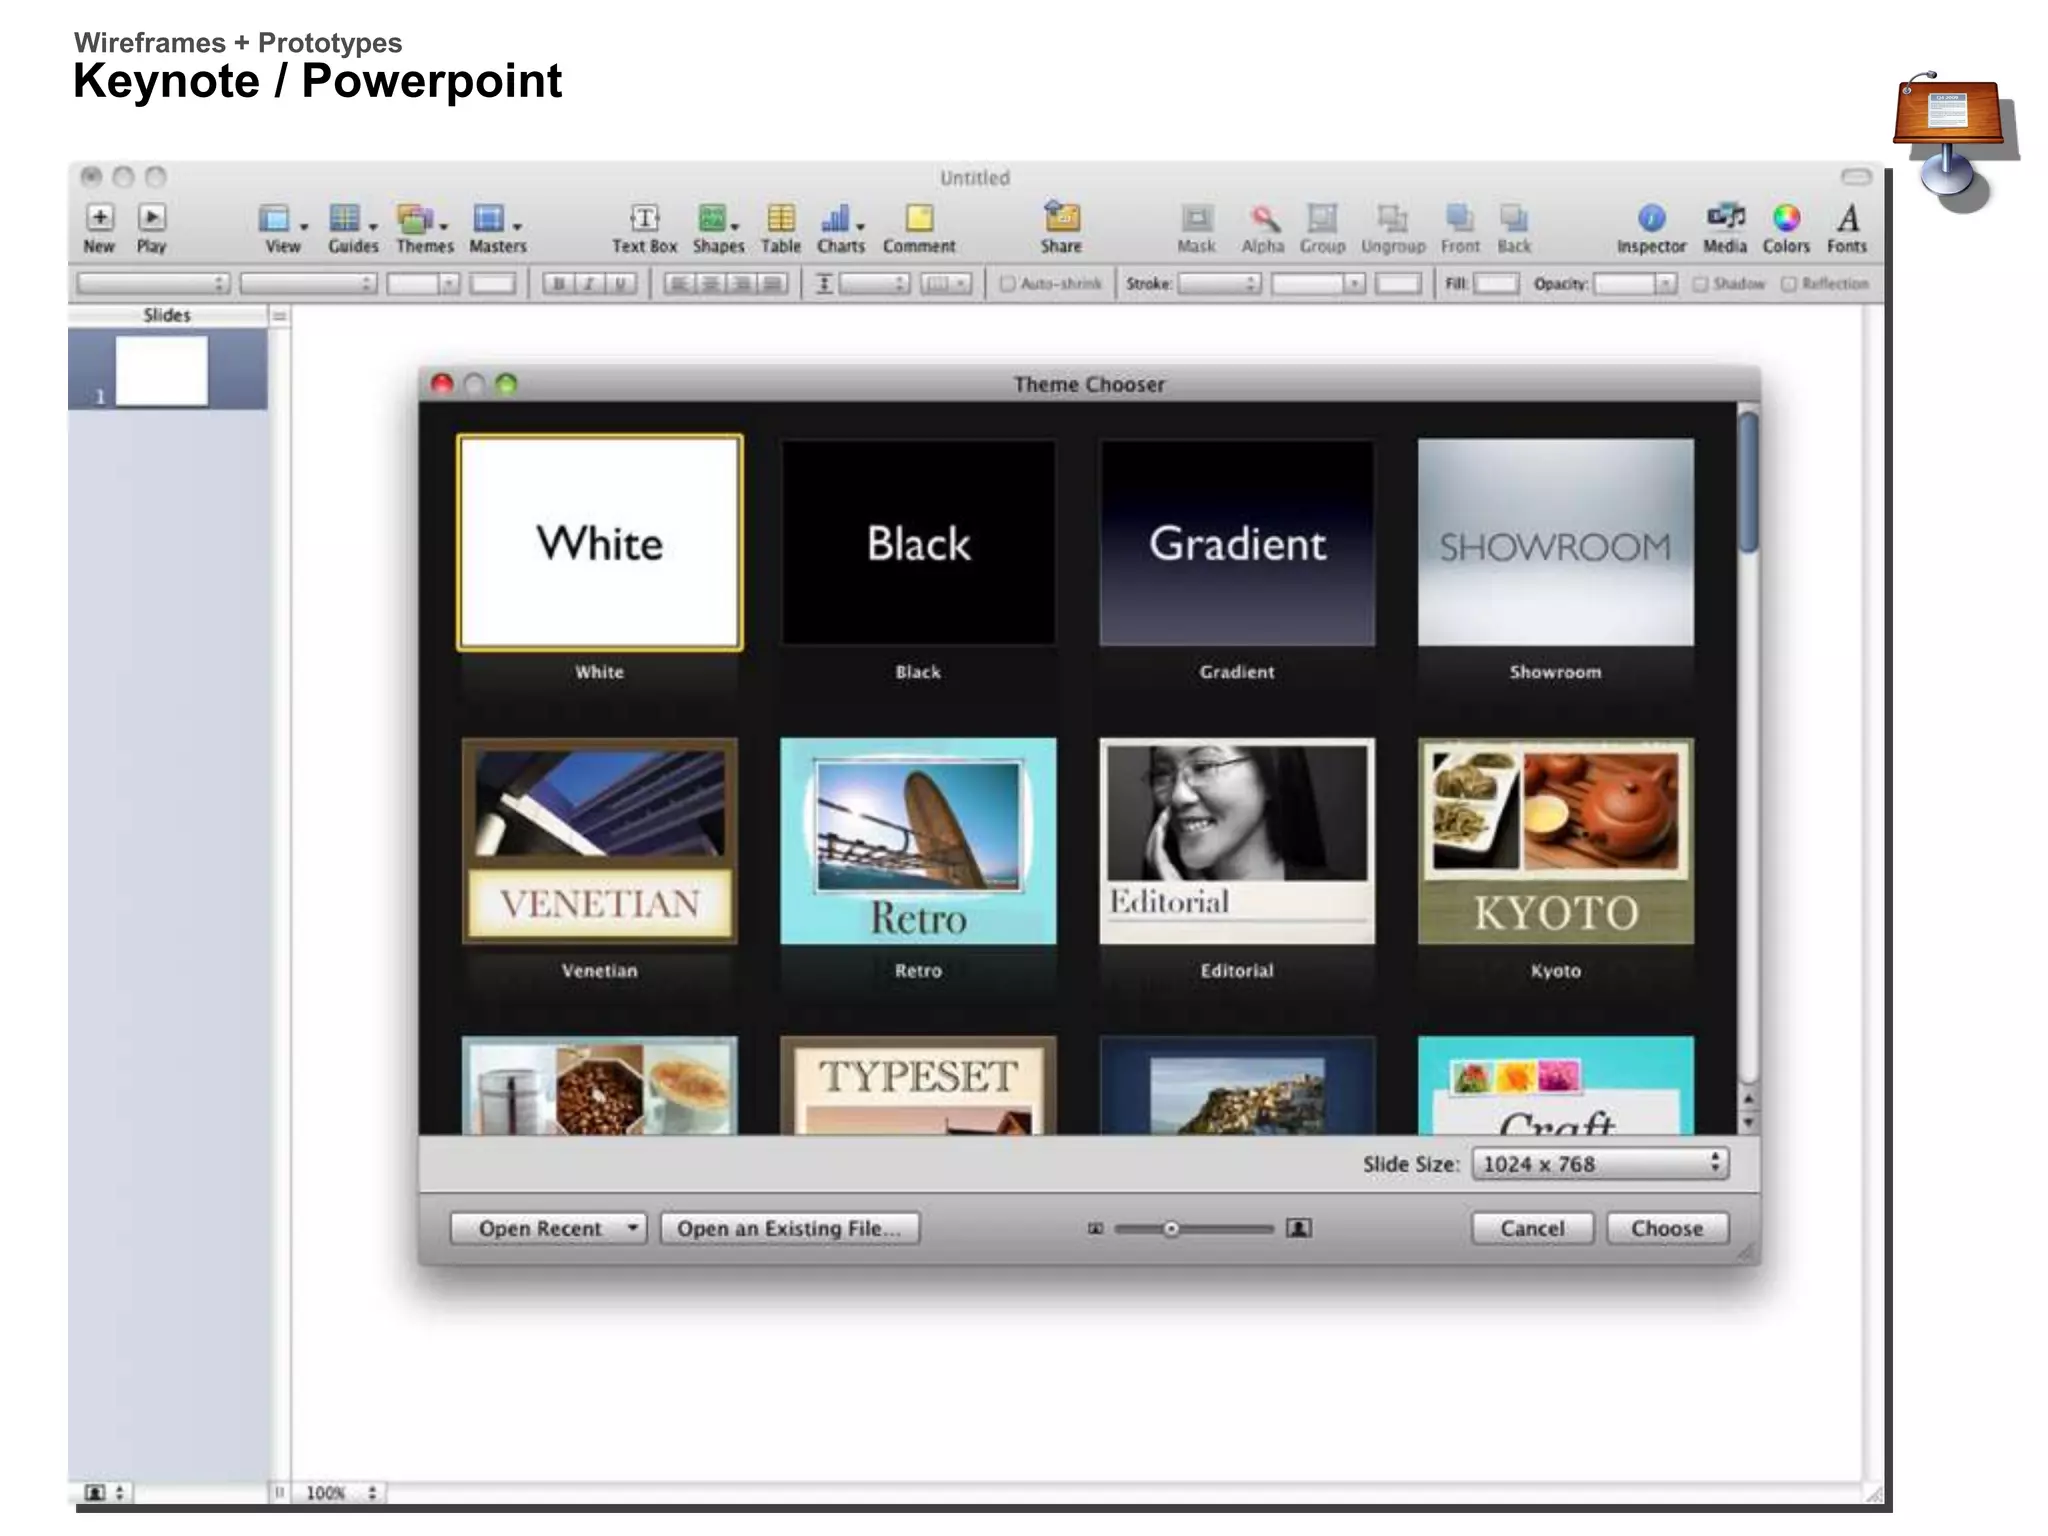Screen dimensions: 2048x1536
Task: Open the slide navigator view popup
Action: tap(104, 1493)
